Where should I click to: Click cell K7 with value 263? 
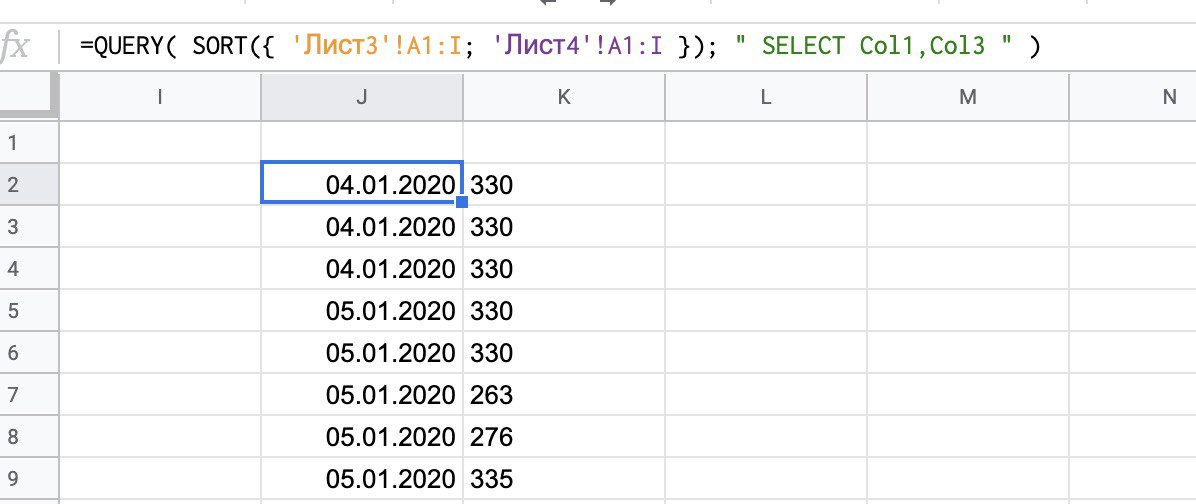[564, 395]
